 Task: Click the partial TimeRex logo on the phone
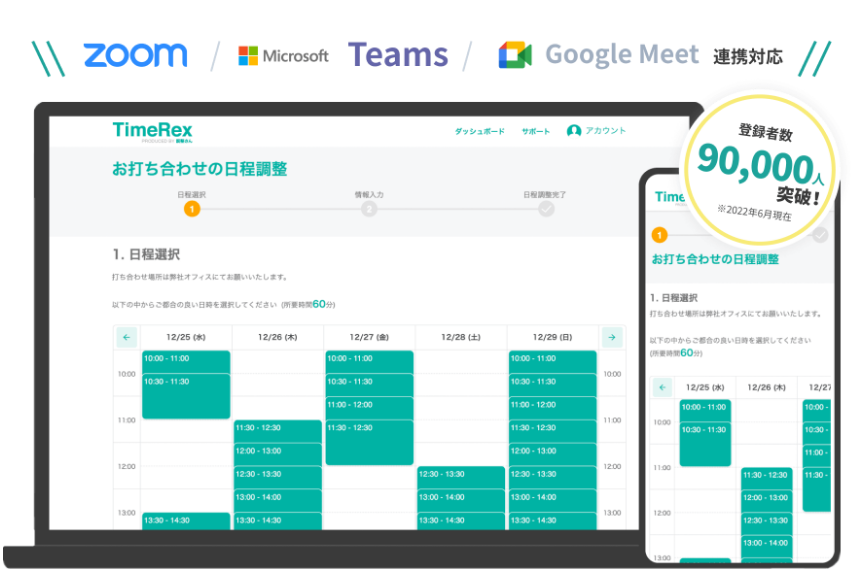[670, 197]
